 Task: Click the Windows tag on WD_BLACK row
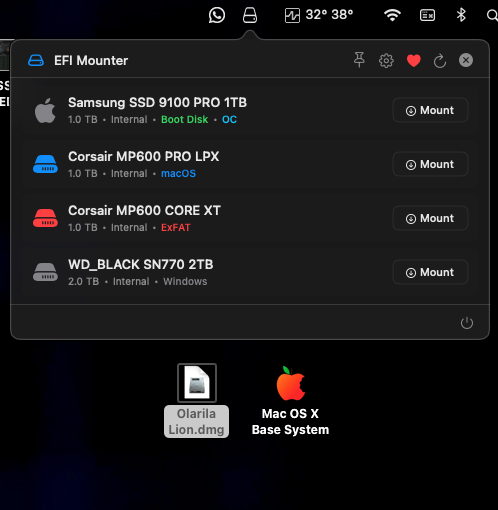pos(185,281)
